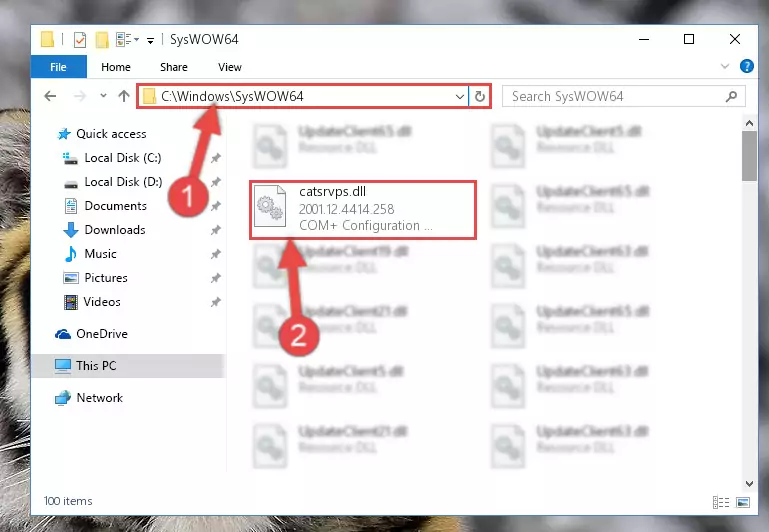
Task: Click the pin icon next to Documents
Action: pyautogui.click(x=215, y=206)
